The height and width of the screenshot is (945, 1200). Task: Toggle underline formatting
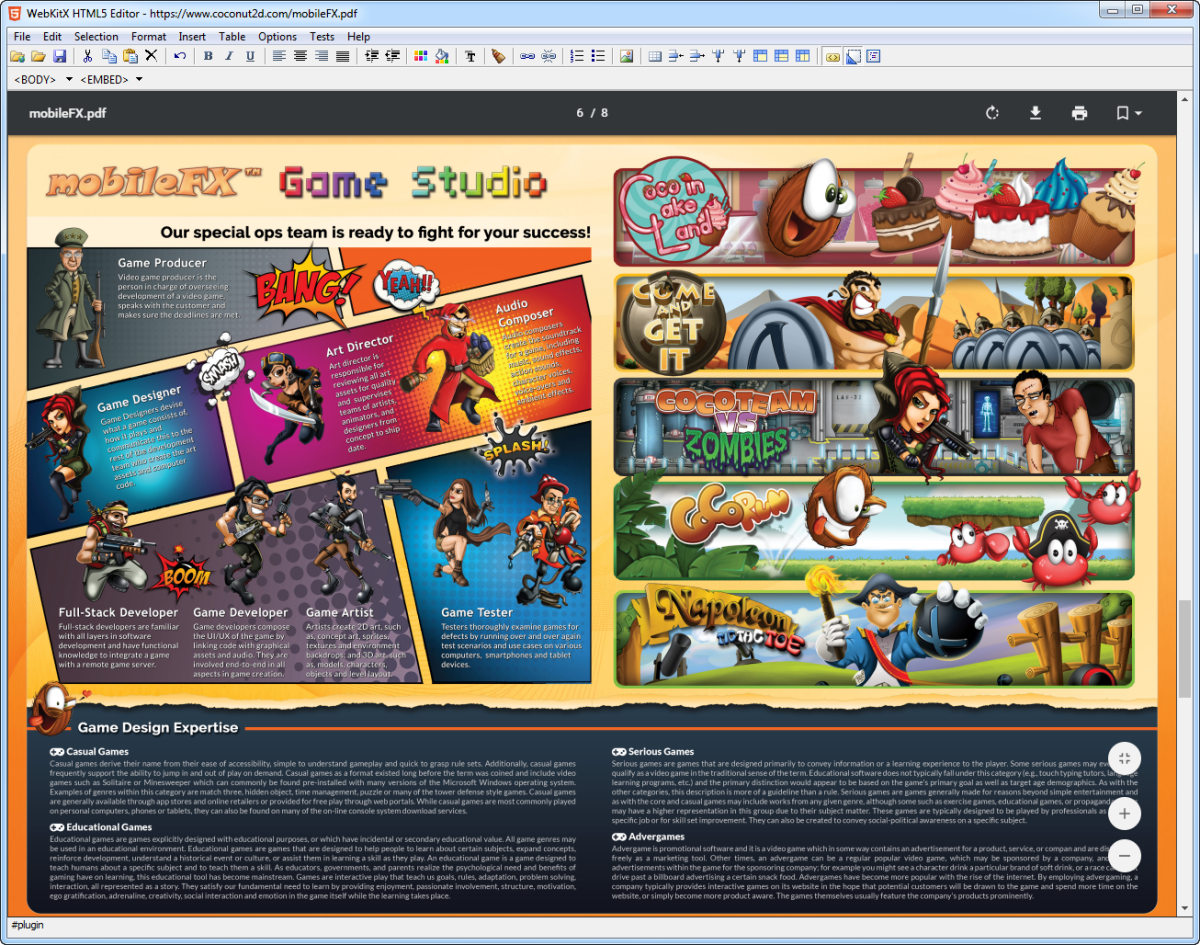click(250, 56)
